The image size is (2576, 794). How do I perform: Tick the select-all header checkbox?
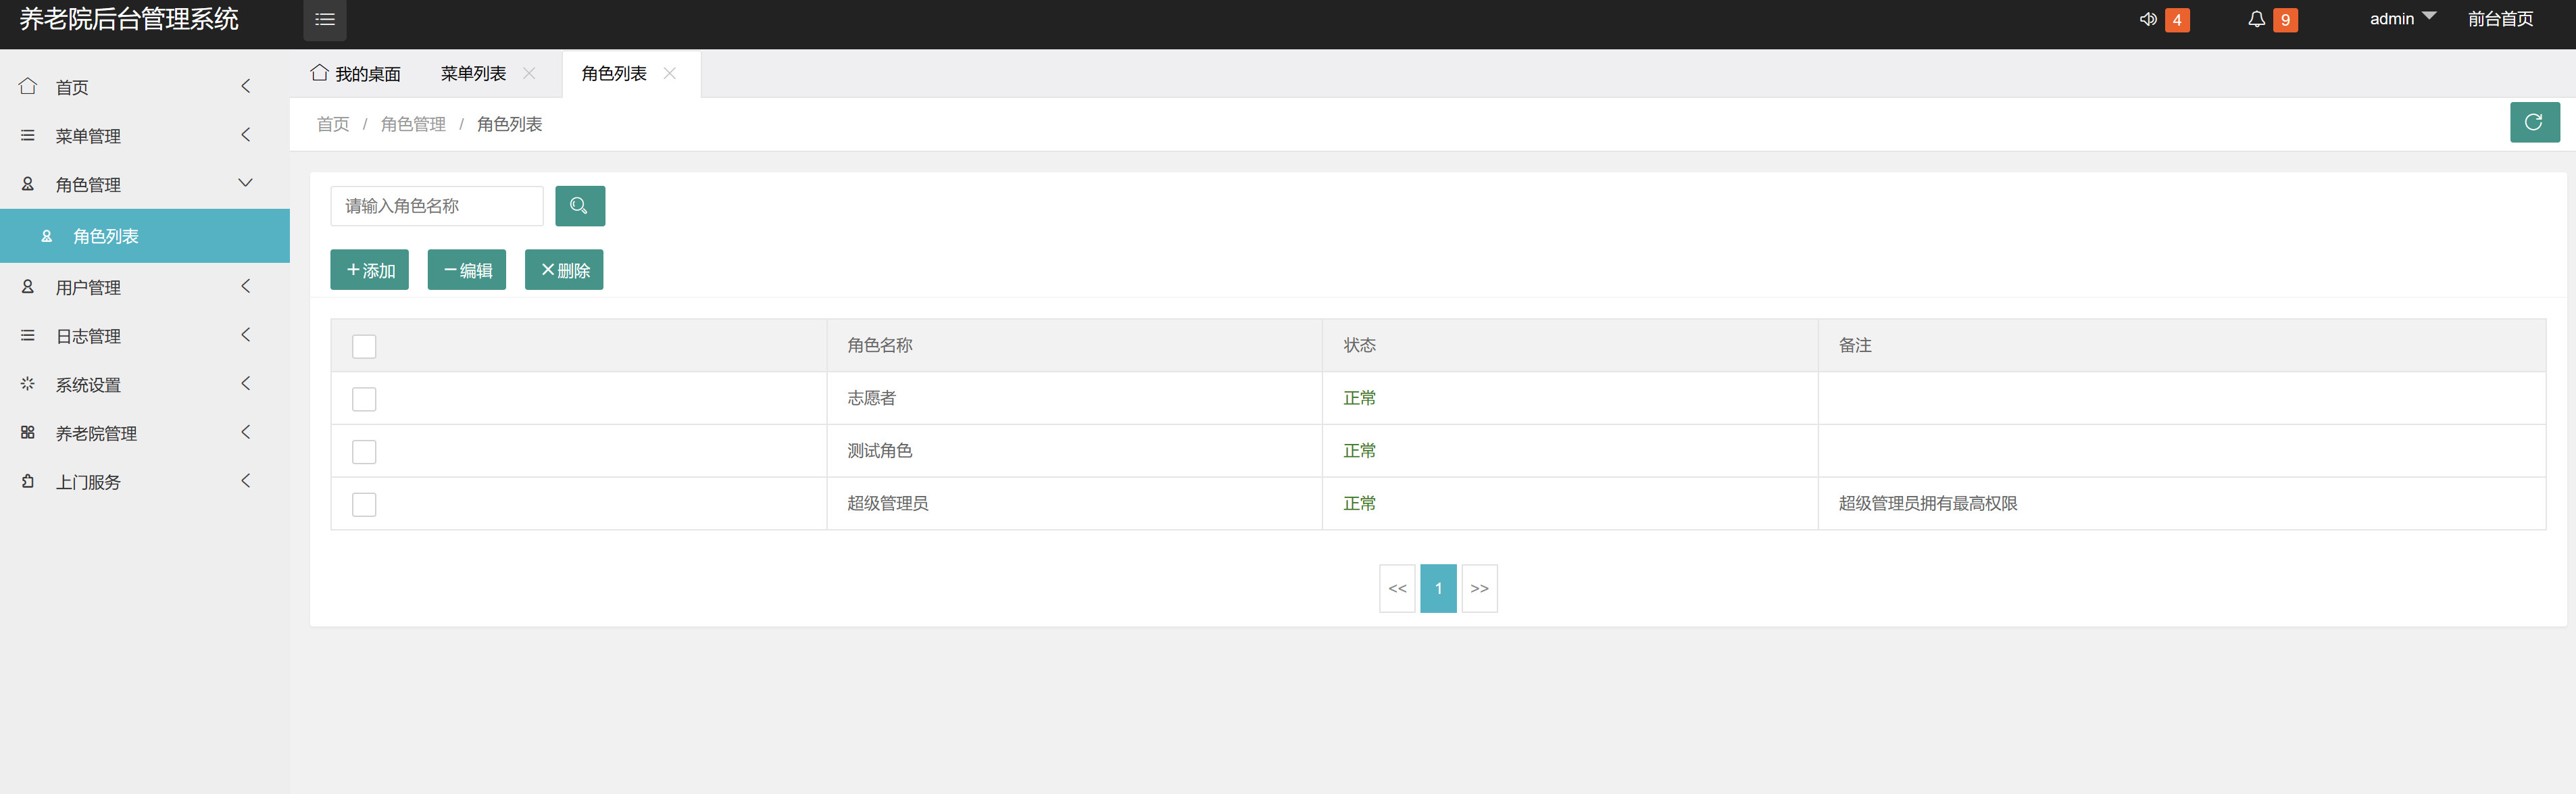364,346
